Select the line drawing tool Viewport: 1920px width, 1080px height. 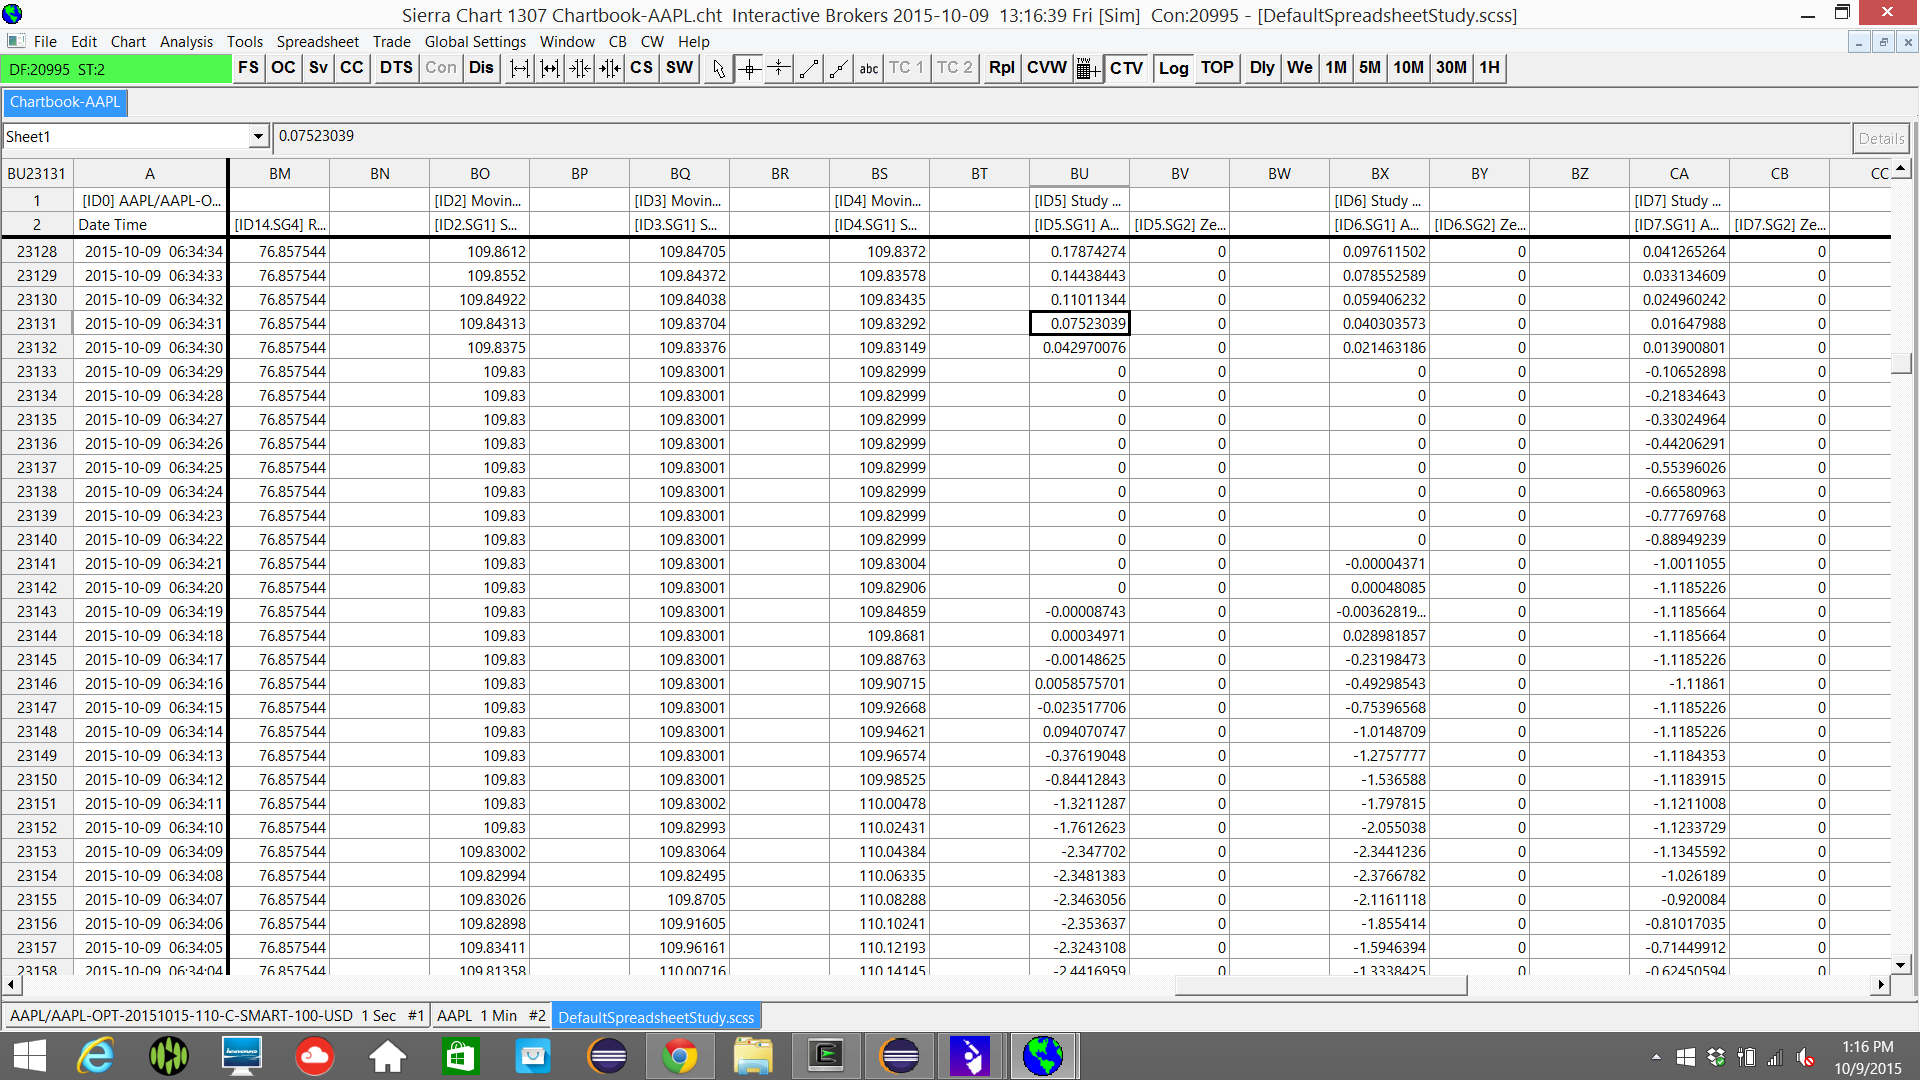point(809,68)
